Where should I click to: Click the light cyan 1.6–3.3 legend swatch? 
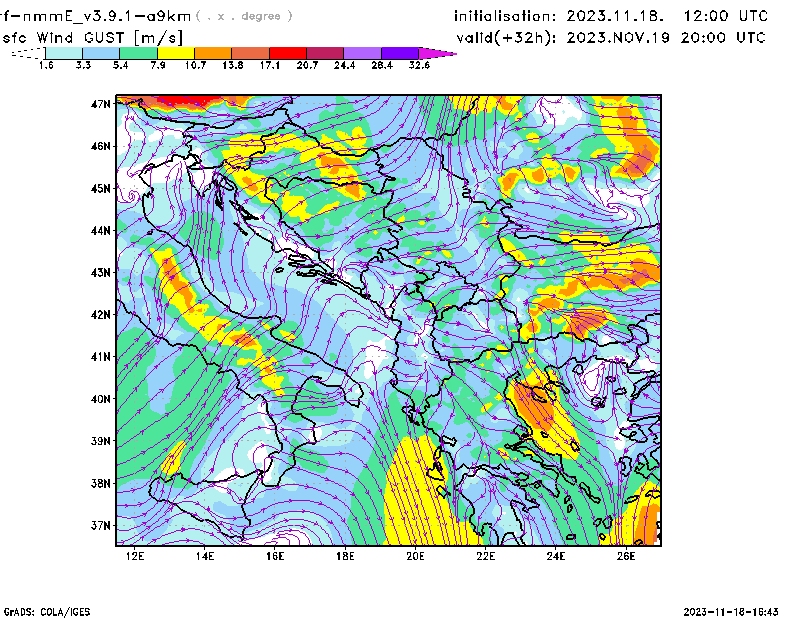click(64, 53)
